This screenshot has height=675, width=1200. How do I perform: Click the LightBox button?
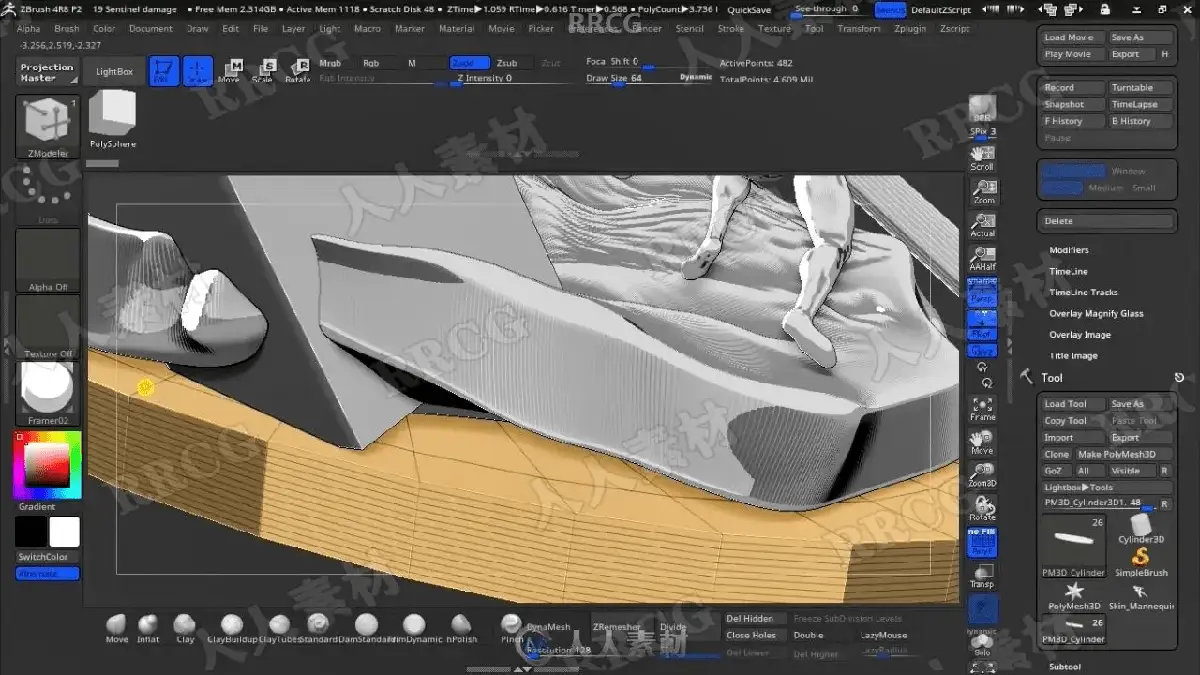[114, 72]
